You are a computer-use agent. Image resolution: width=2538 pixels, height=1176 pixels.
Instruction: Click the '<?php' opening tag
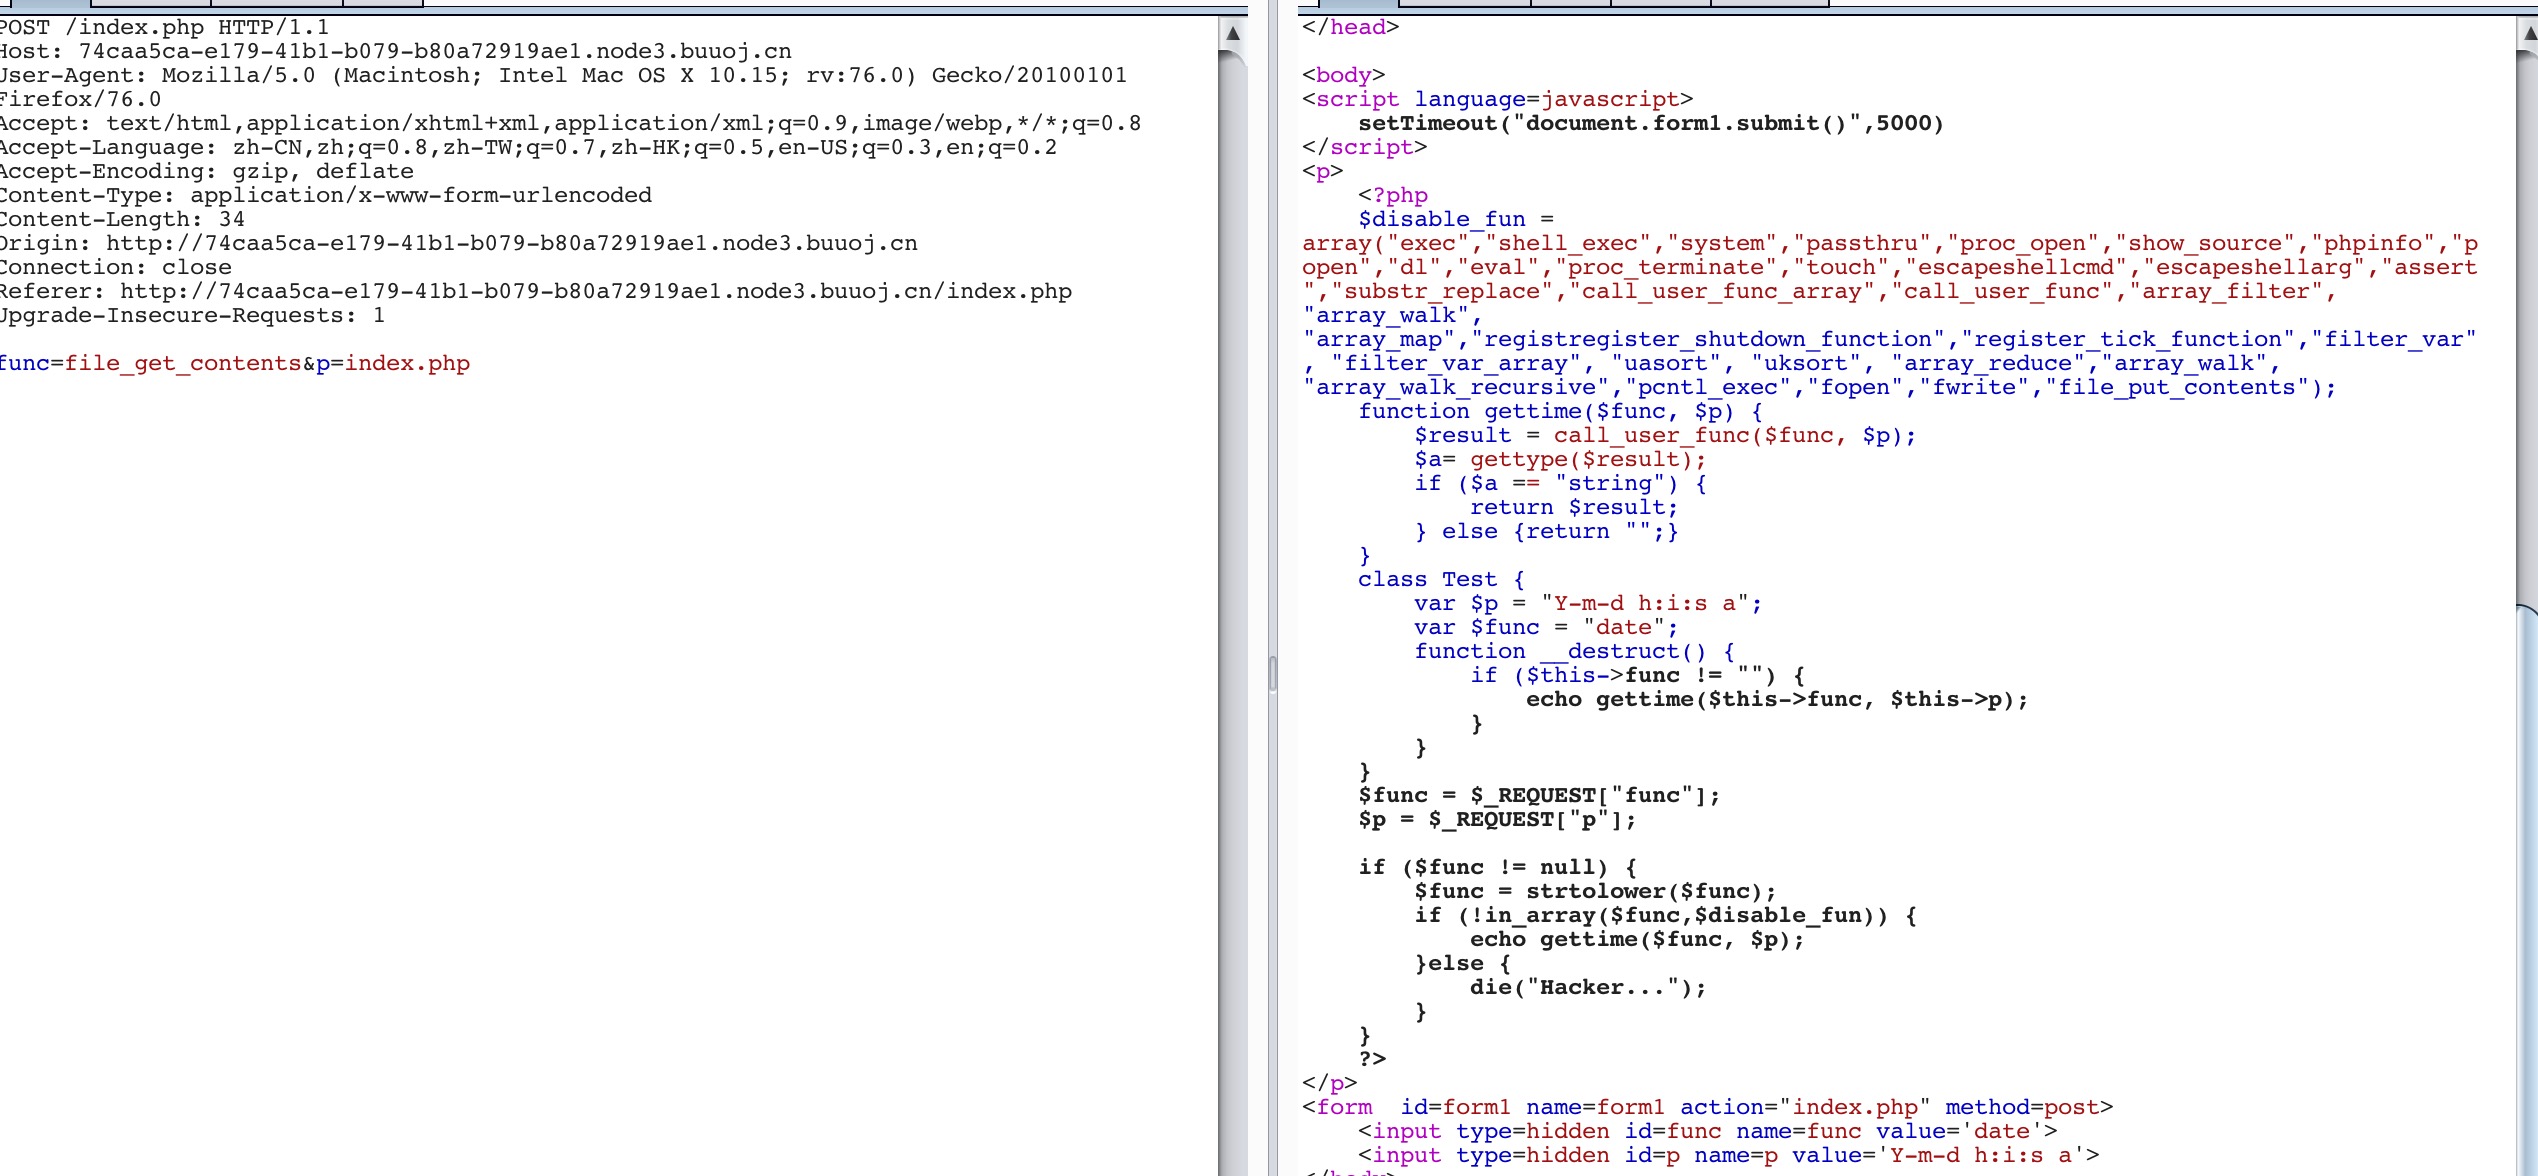click(x=1393, y=195)
